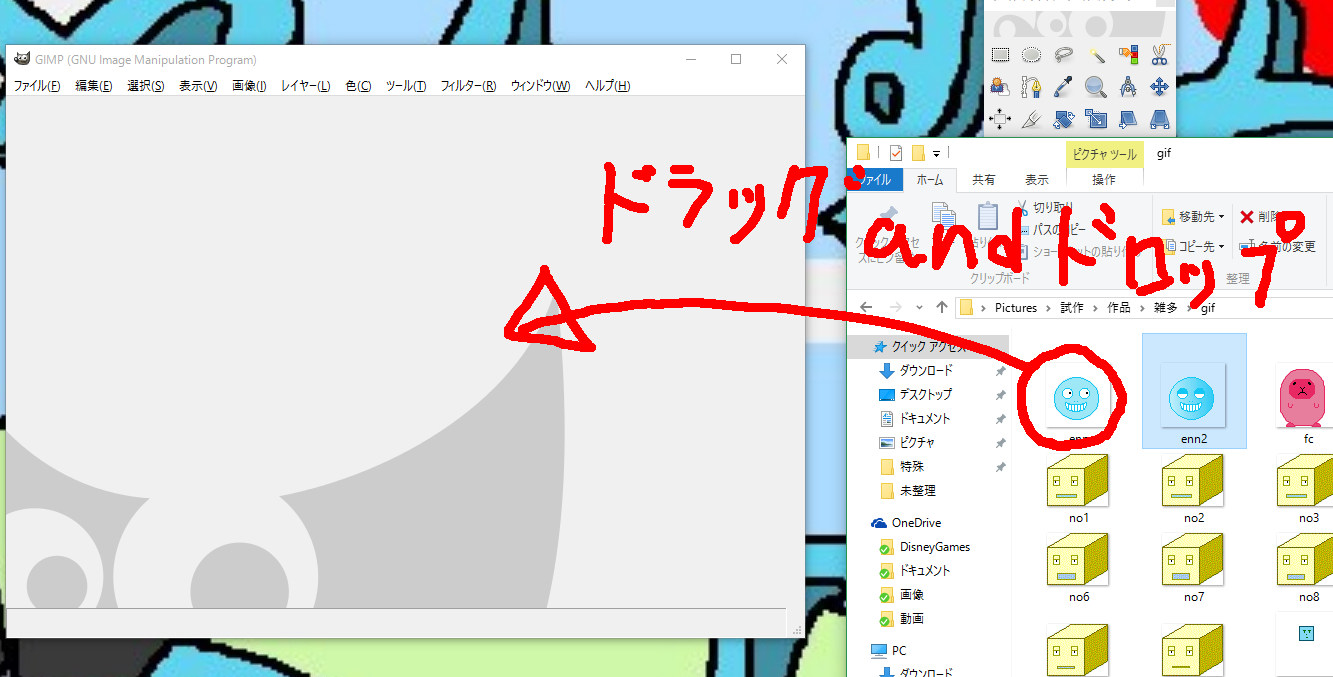Screen dimensions: 1333x677
Task: Open デスクトップ in navigation pane
Action: 925,394
